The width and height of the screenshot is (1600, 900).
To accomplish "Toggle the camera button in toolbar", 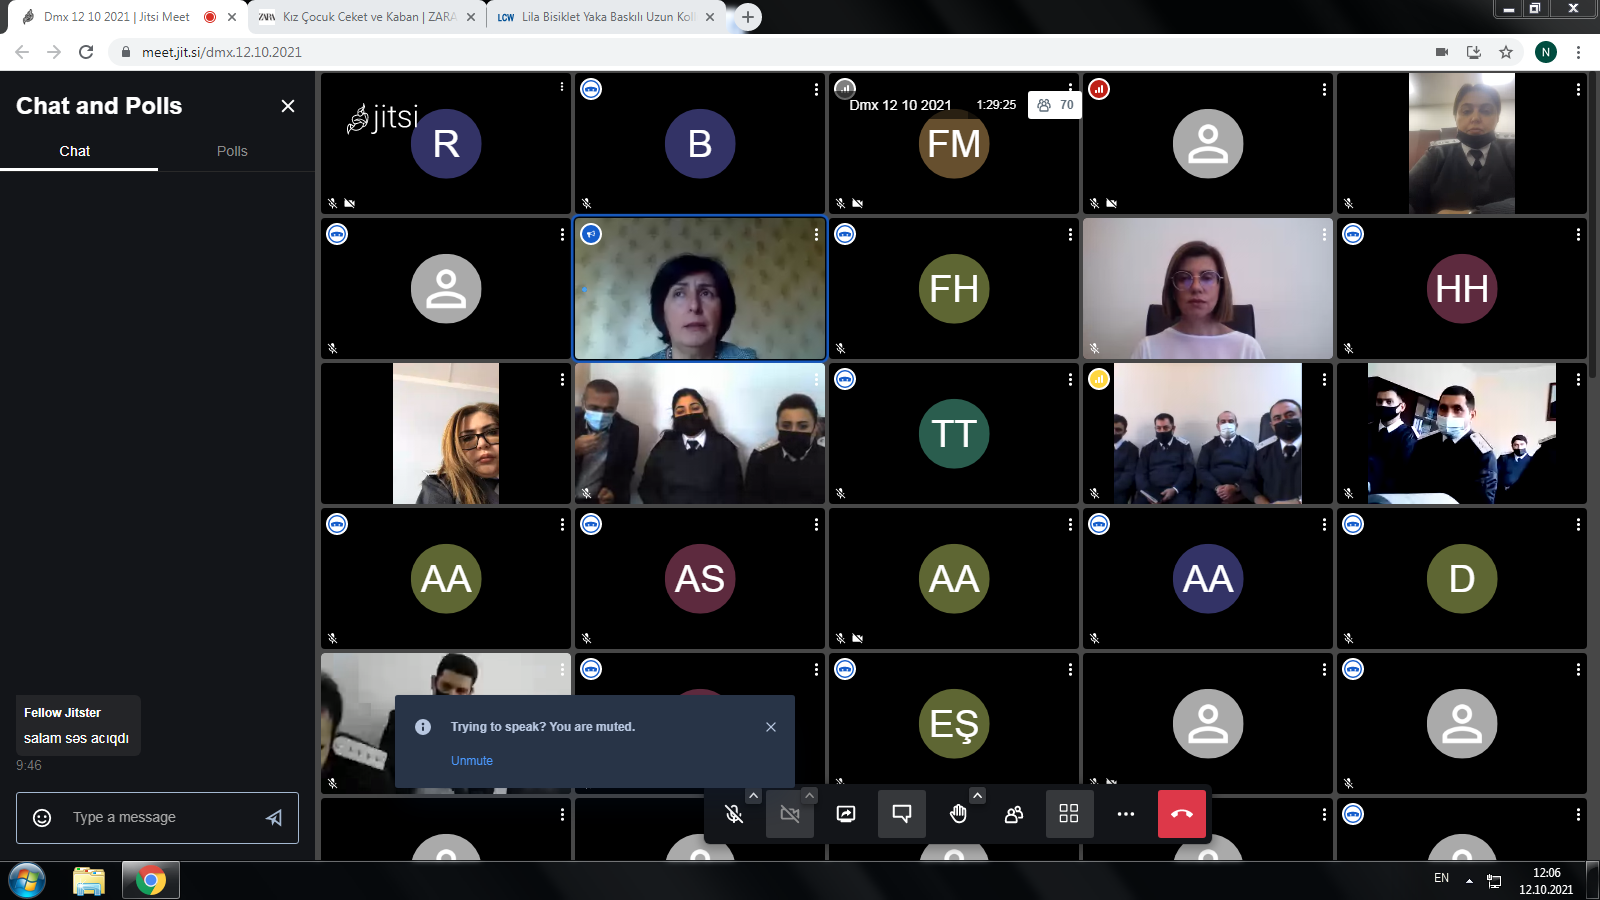I will [x=790, y=814].
